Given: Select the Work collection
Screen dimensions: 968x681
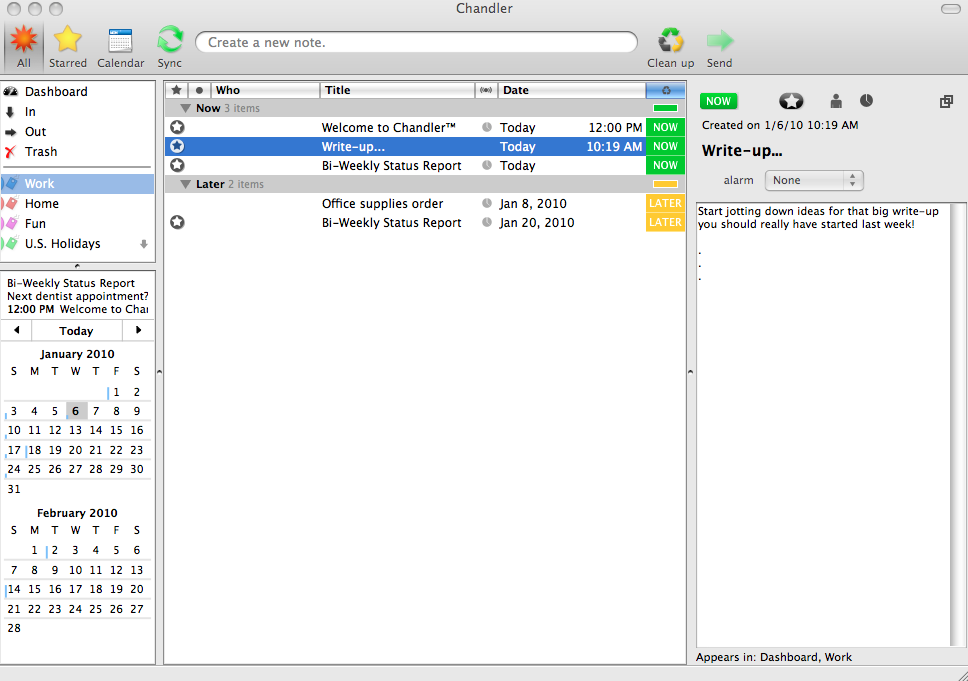Looking at the screenshot, I should click(78, 184).
